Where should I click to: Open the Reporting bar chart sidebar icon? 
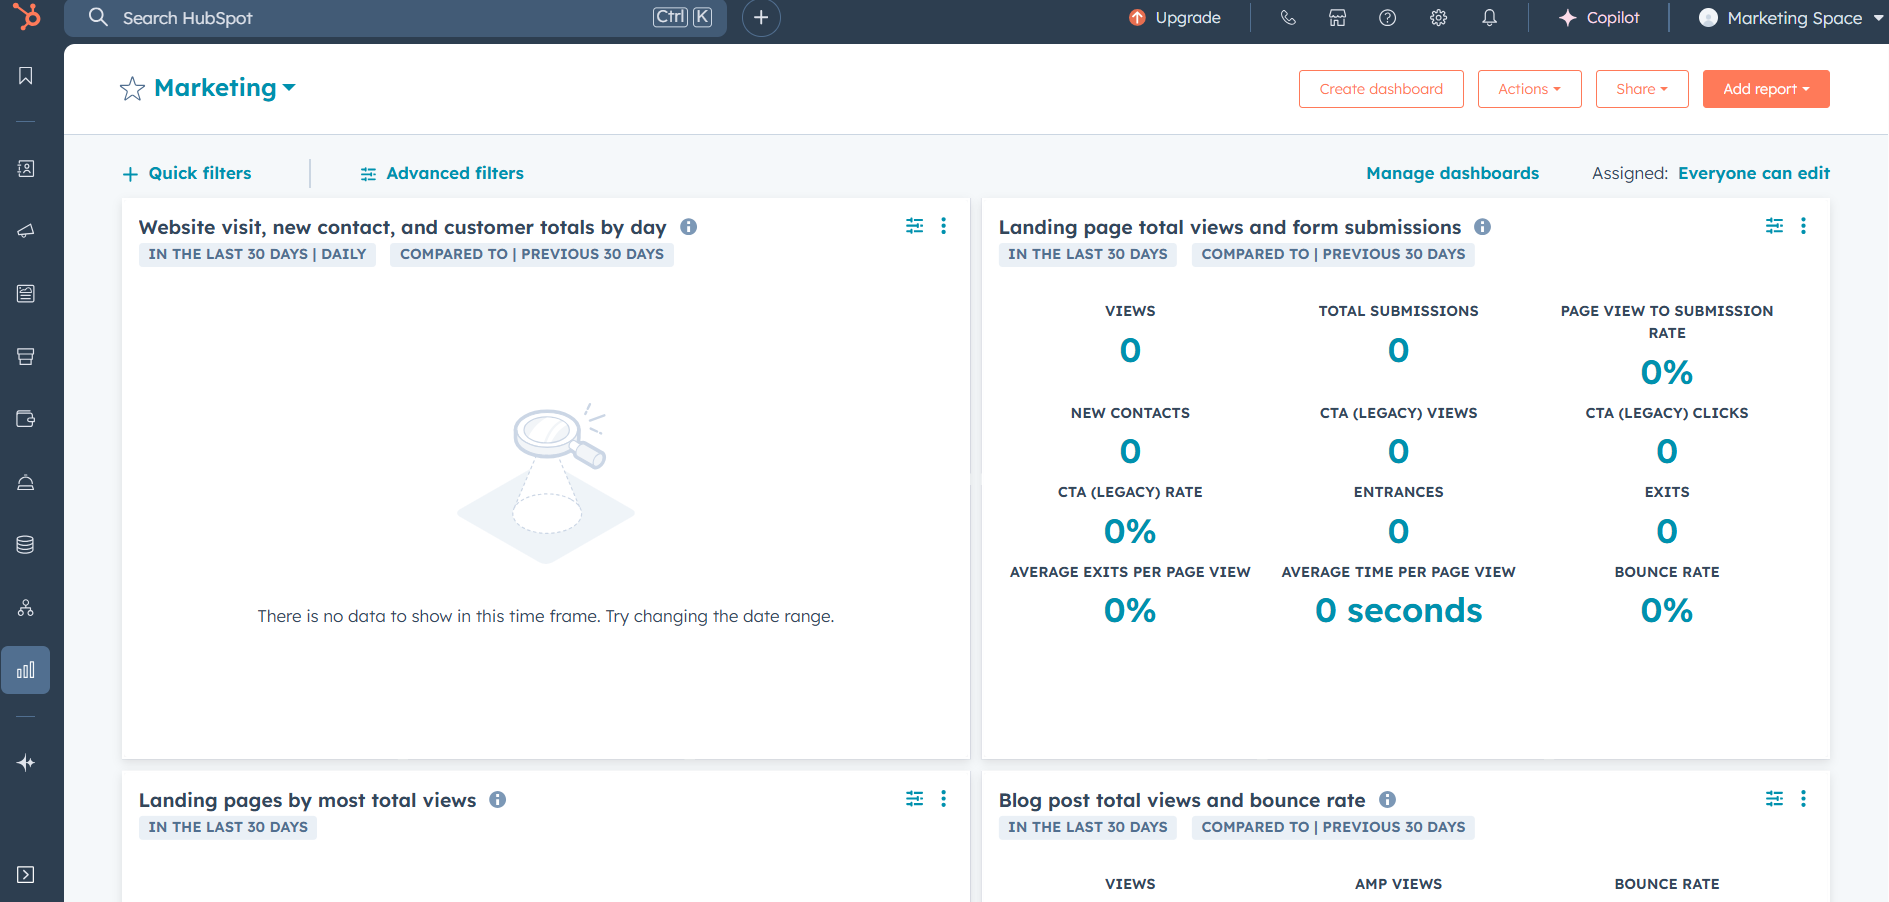point(26,670)
